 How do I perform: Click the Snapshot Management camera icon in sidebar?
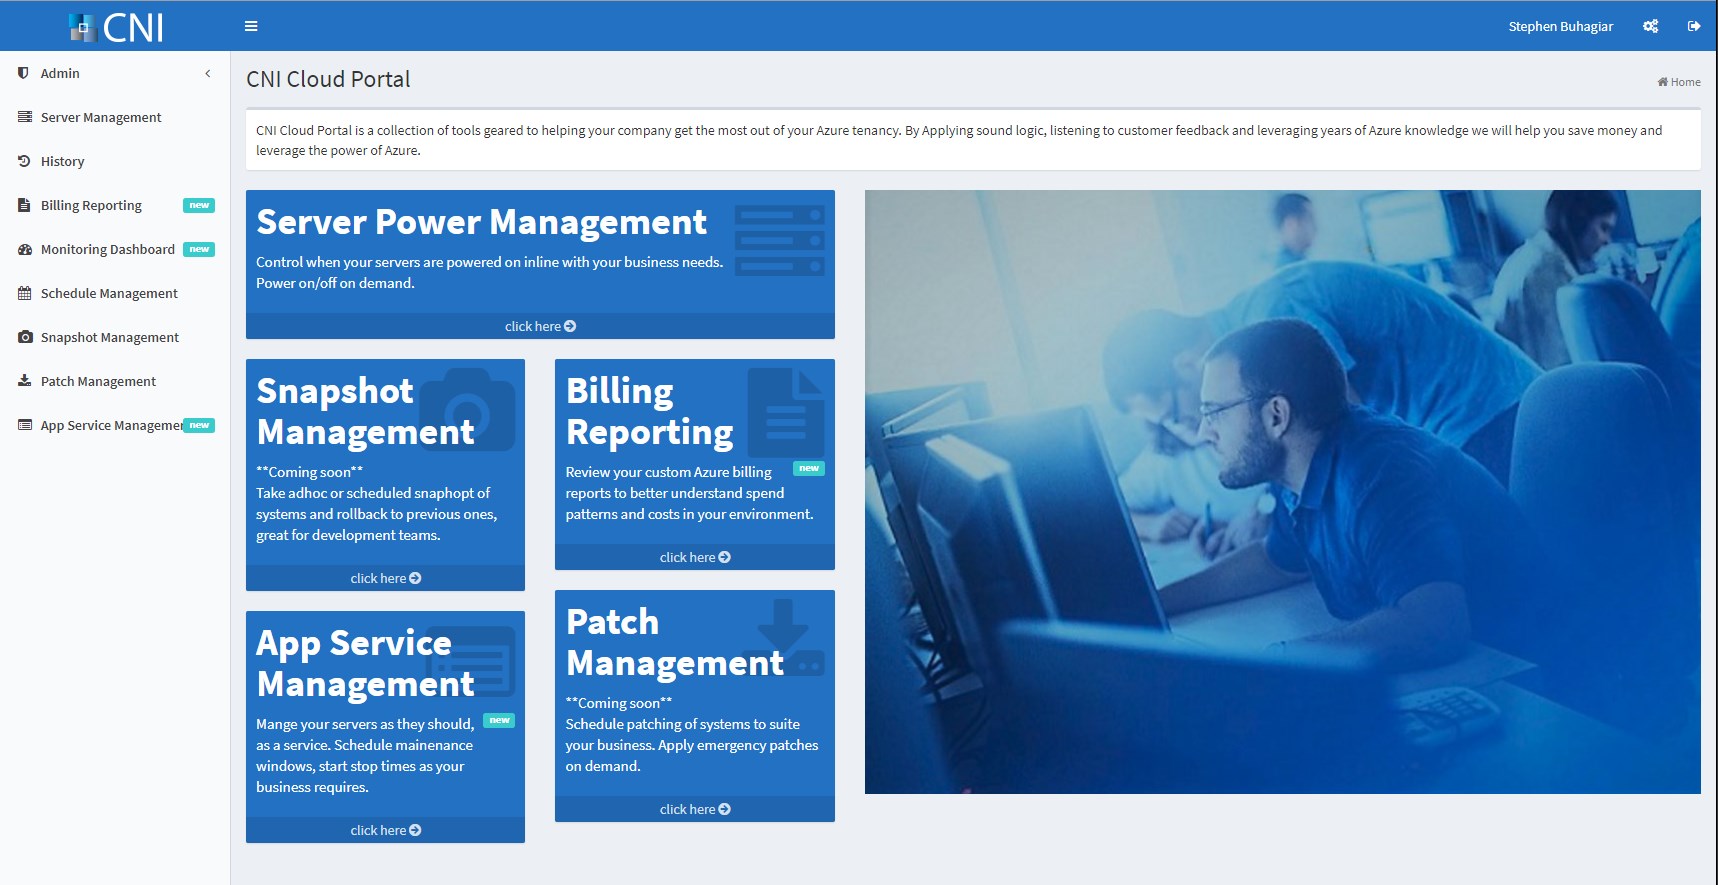tap(25, 337)
